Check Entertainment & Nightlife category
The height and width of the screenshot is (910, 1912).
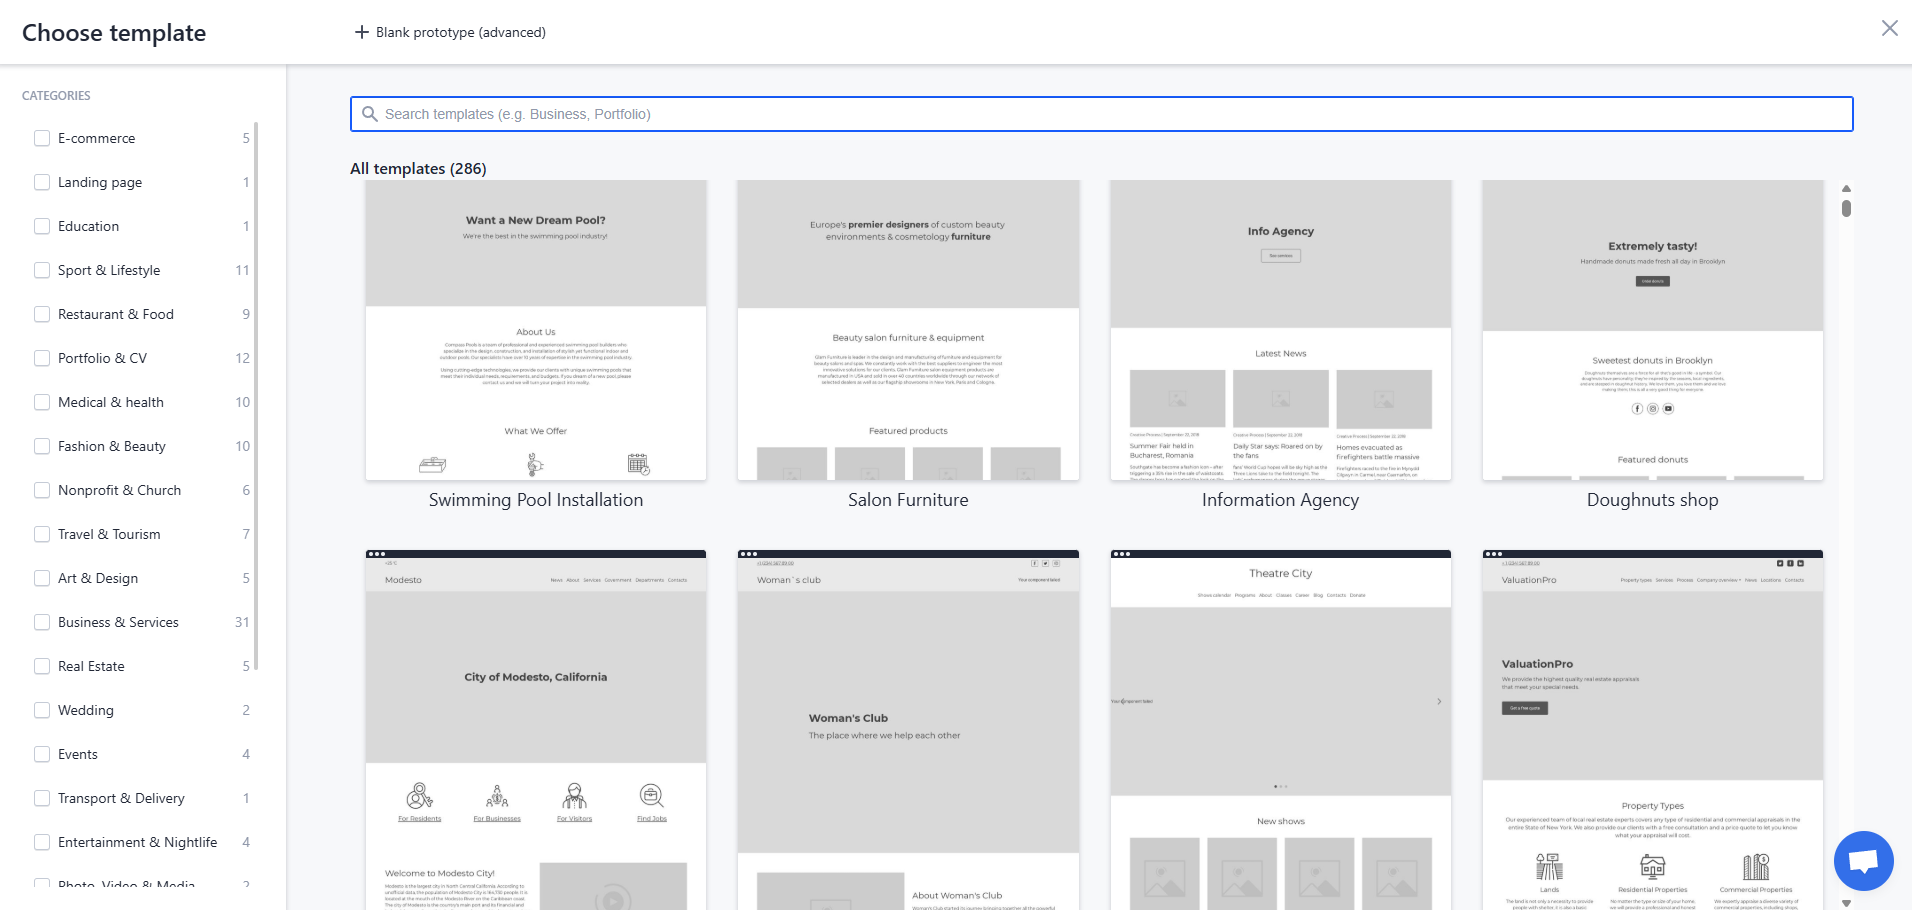pos(42,842)
